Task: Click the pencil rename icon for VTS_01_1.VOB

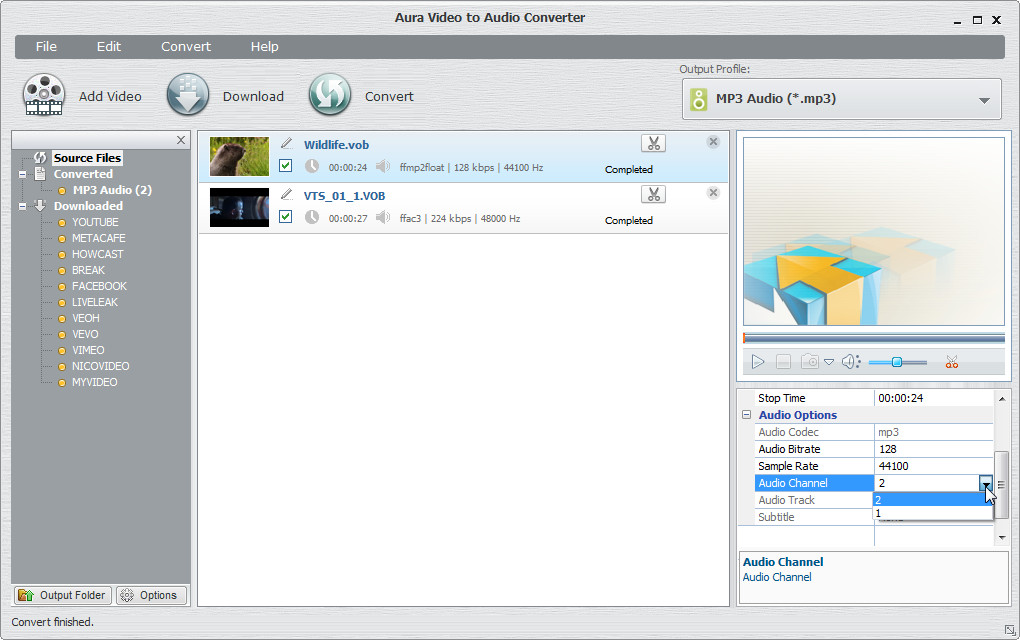Action: [x=287, y=194]
